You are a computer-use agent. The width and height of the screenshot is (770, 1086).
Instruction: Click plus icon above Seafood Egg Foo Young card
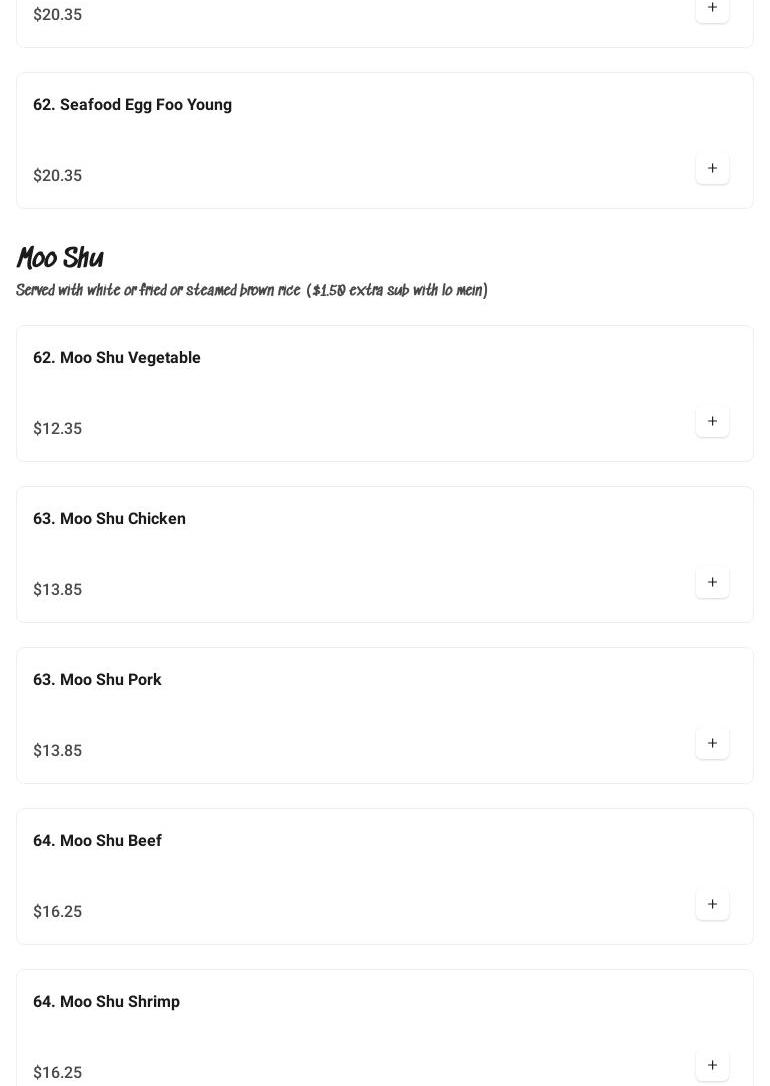pyautogui.click(x=712, y=8)
